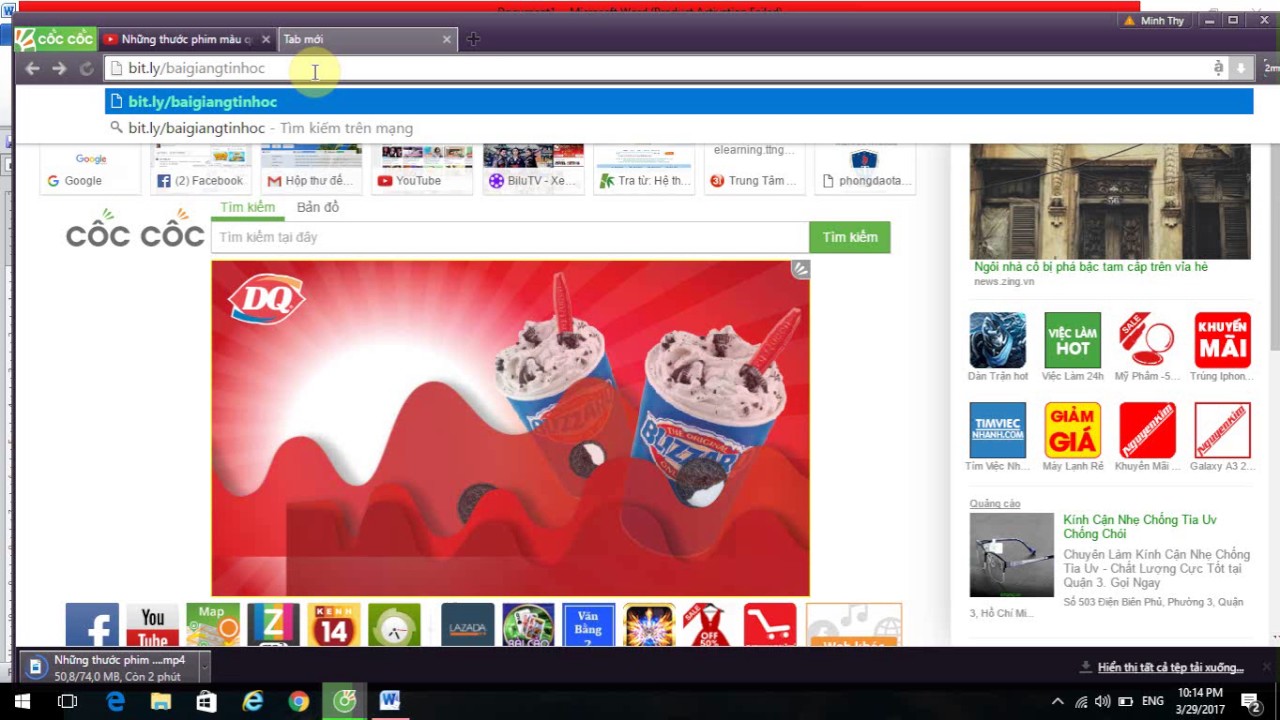Screen dimensions: 1280x720
Task: Open the Lazada icon
Action: click(468, 626)
